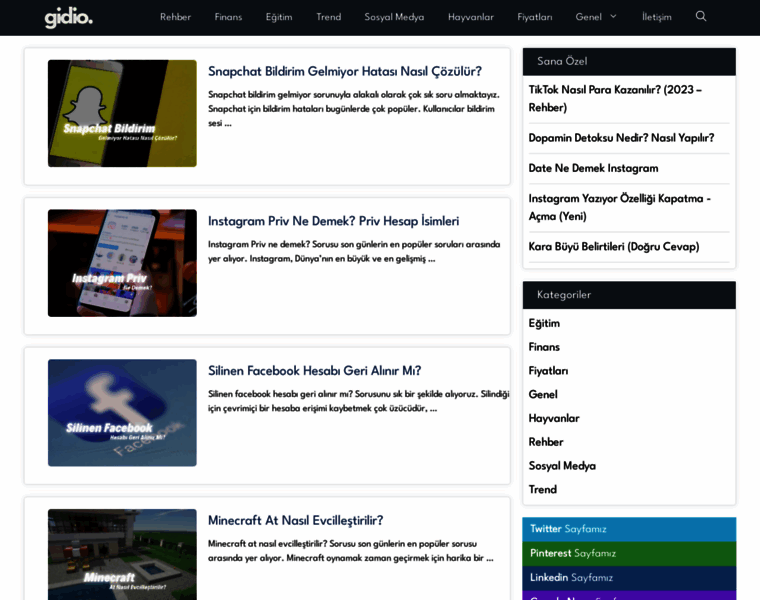Screen dimensions: 760x600
Task: Open Trend from the top menu
Action: [329, 17]
